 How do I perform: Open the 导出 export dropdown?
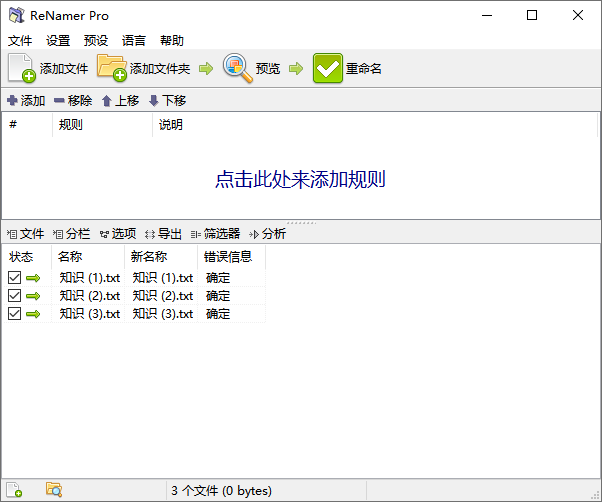point(163,234)
